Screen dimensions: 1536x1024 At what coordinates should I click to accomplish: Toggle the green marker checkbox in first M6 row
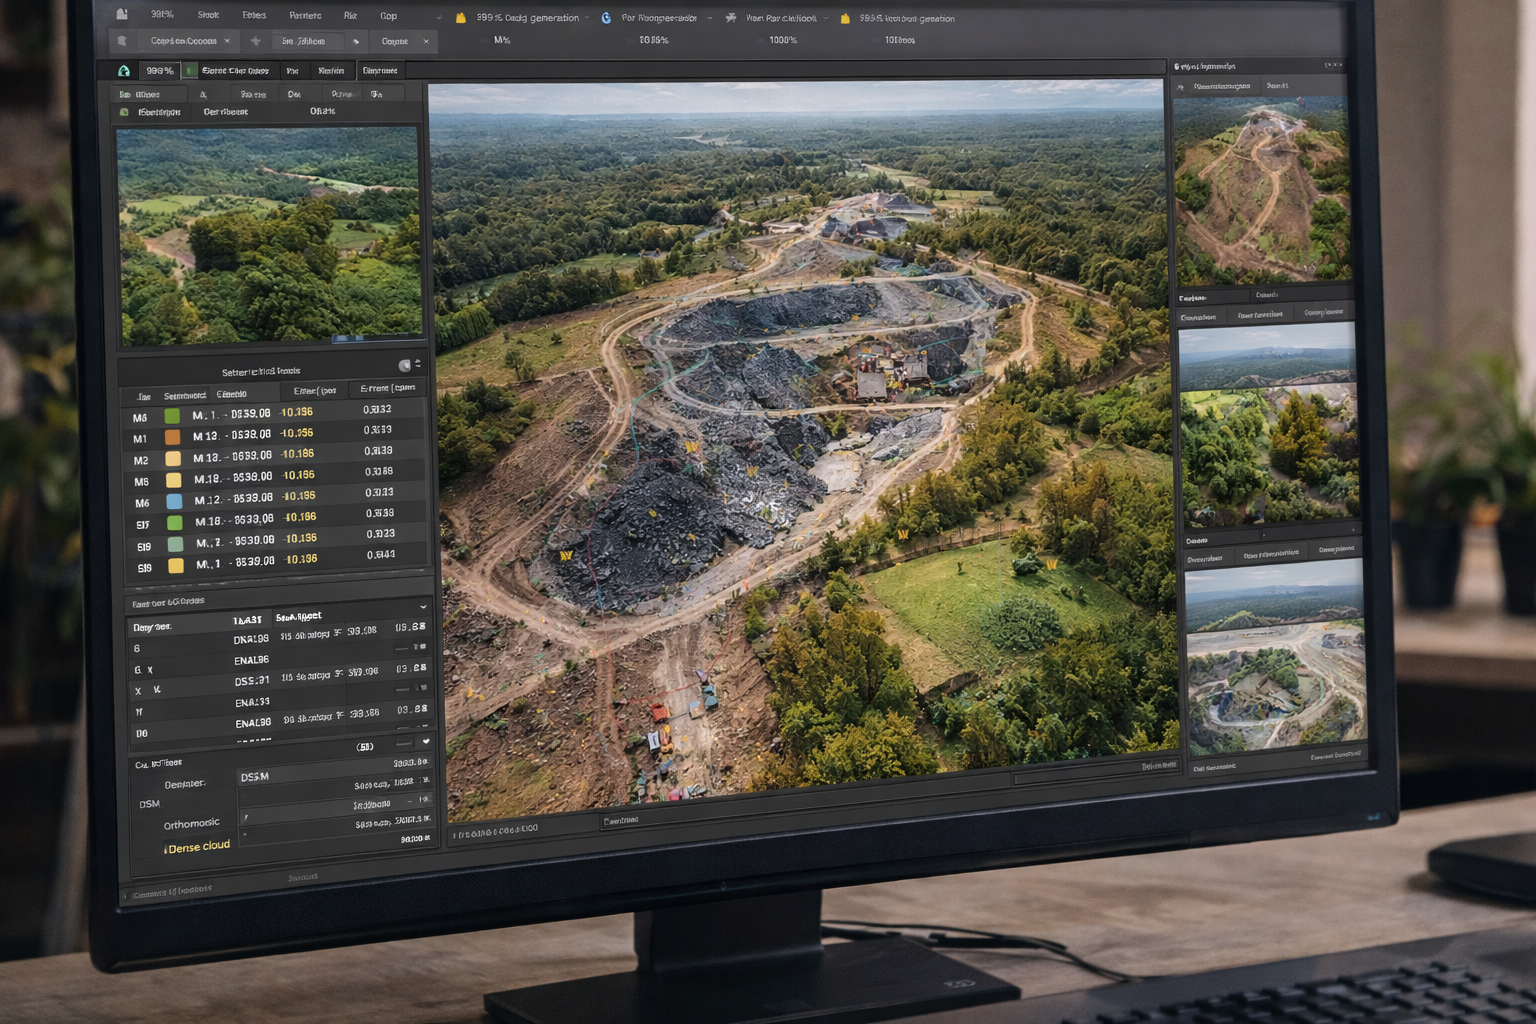[x=172, y=416]
